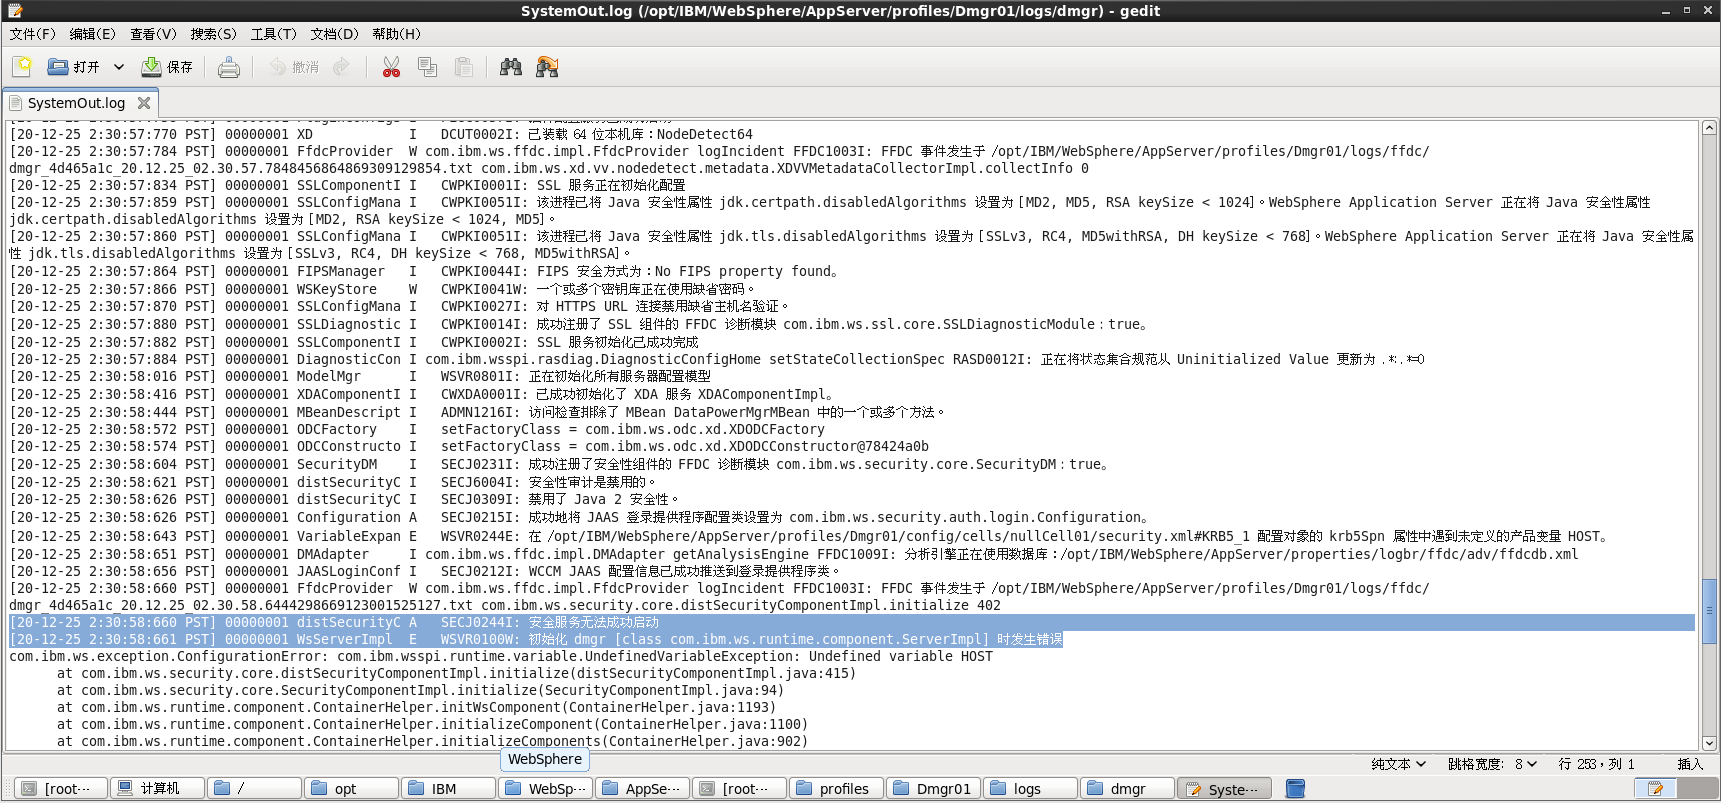Switch to the IBM folder window in taskbar
Screen dimensions: 1721x803
point(449,789)
